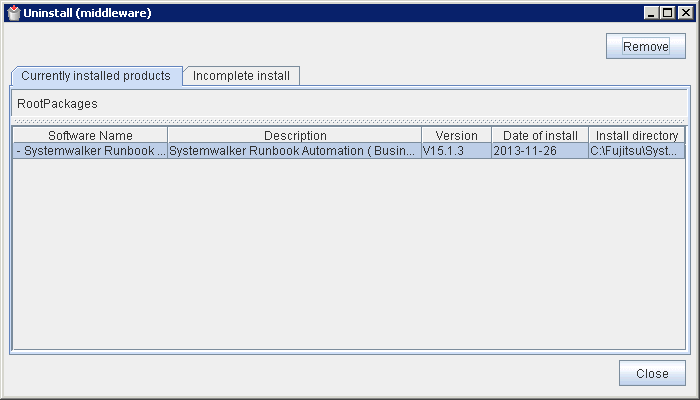The width and height of the screenshot is (700, 400).
Task: Click the Systemwalker Runbook Automation description cell
Action: (295, 151)
